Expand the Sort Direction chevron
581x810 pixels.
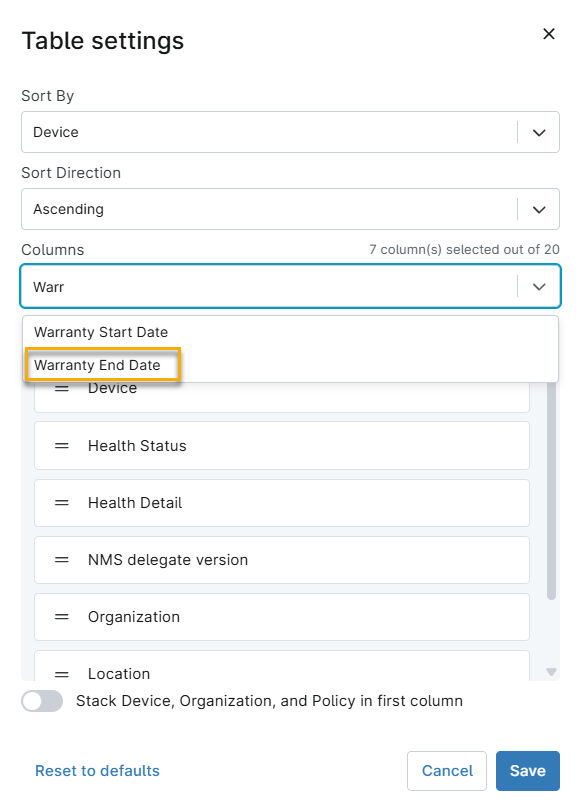coord(539,210)
